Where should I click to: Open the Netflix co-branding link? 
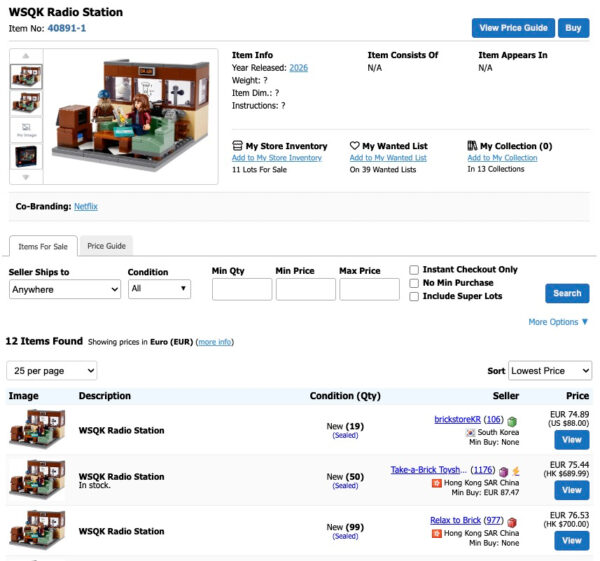[86, 207]
